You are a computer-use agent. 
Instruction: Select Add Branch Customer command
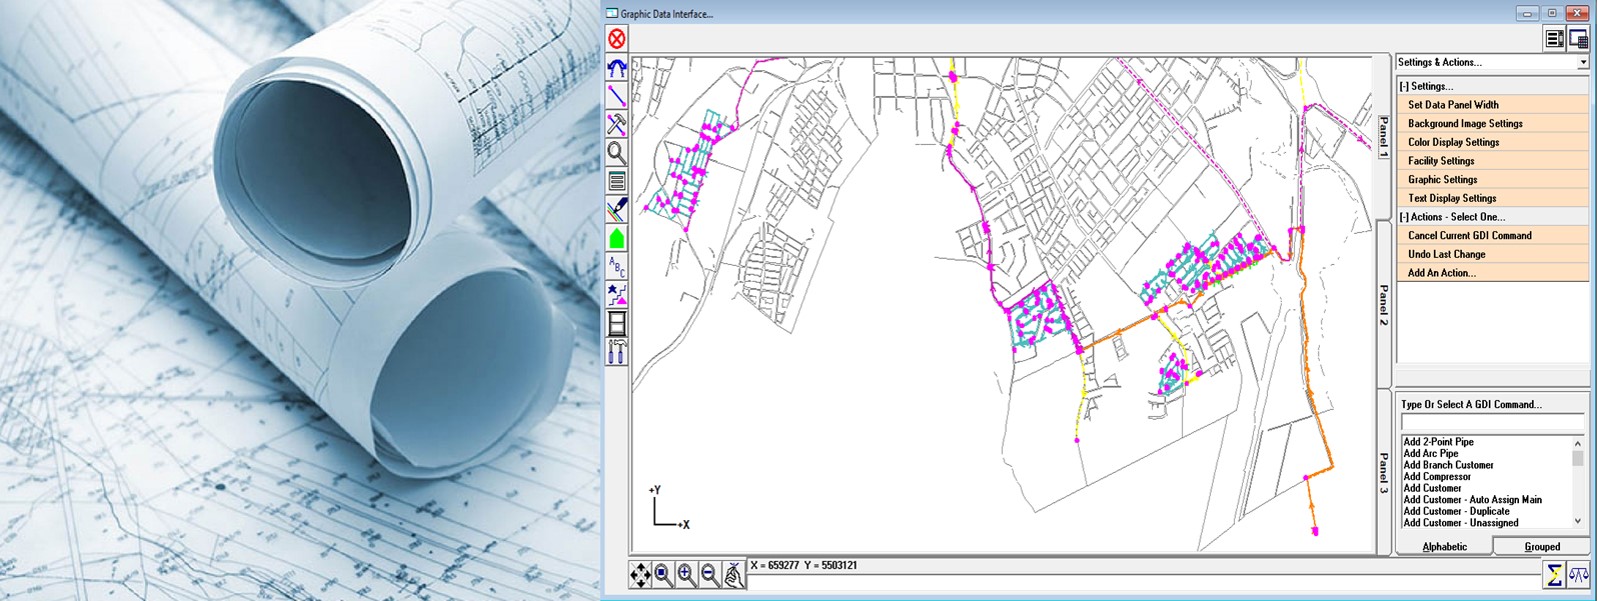(x=1448, y=465)
